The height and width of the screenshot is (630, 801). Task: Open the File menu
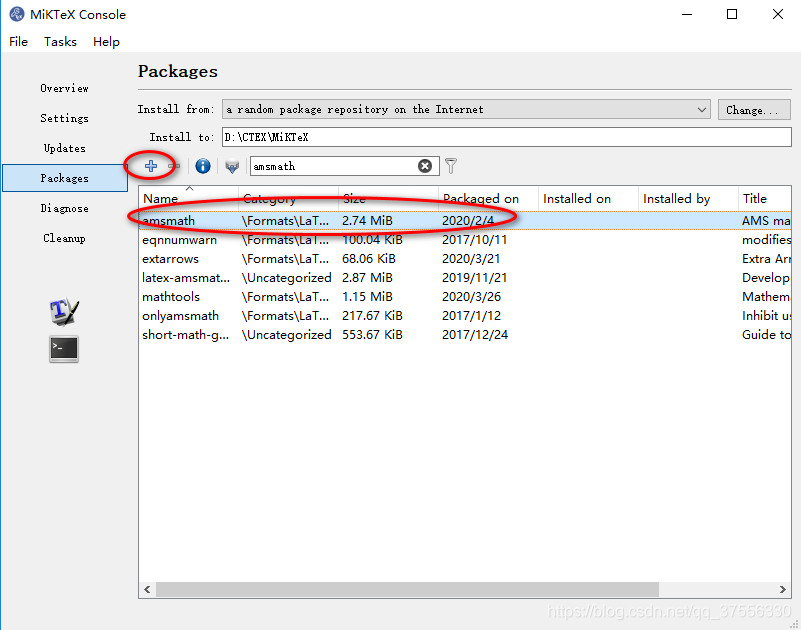pos(18,42)
